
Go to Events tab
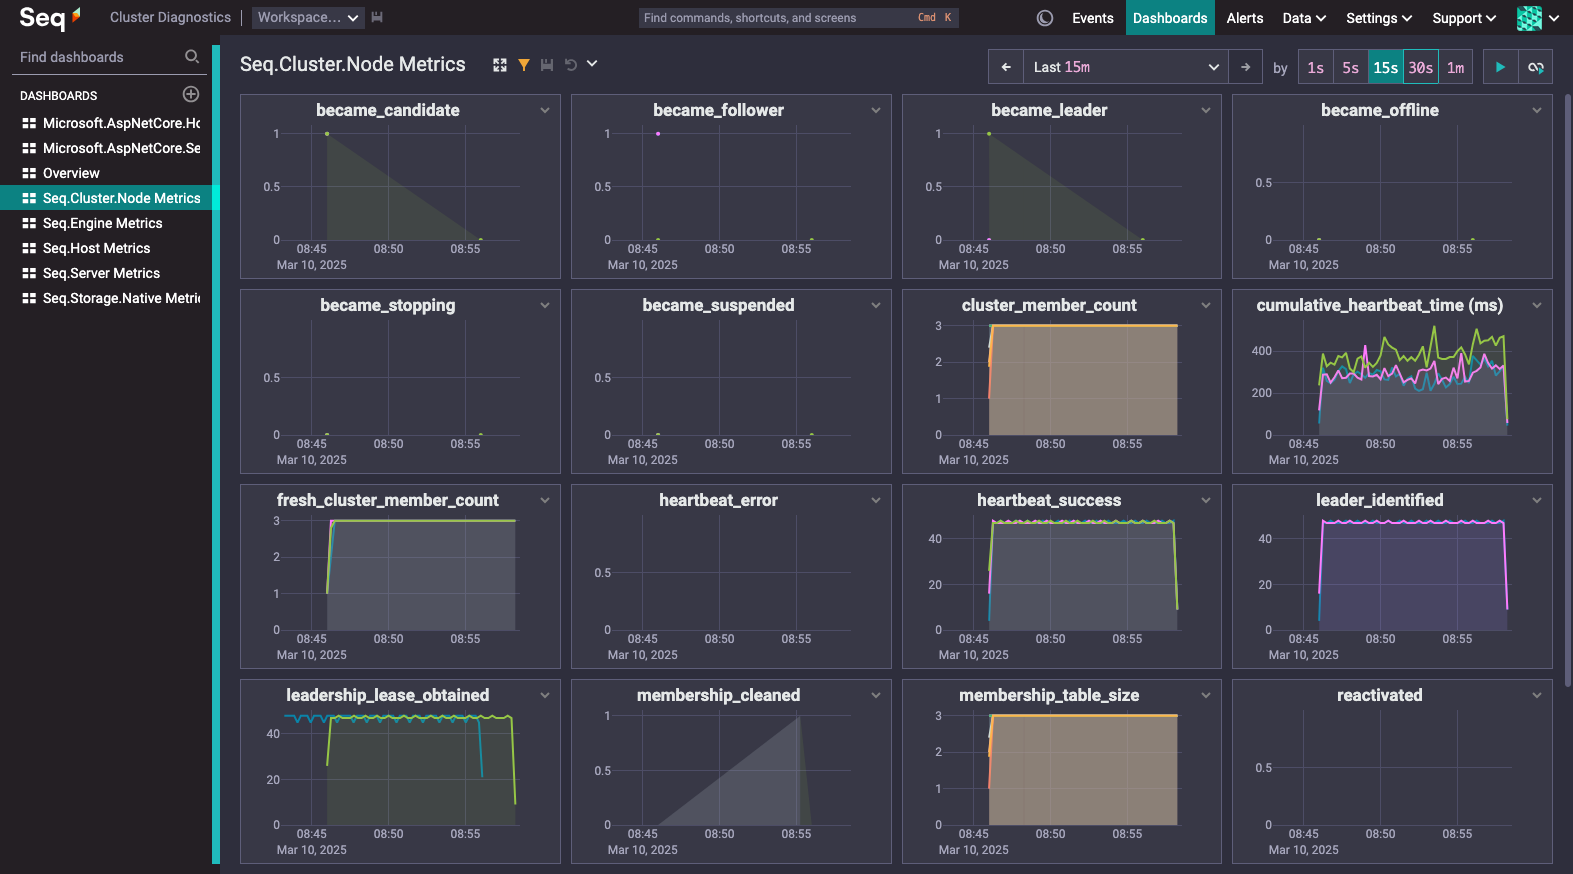tap(1092, 18)
